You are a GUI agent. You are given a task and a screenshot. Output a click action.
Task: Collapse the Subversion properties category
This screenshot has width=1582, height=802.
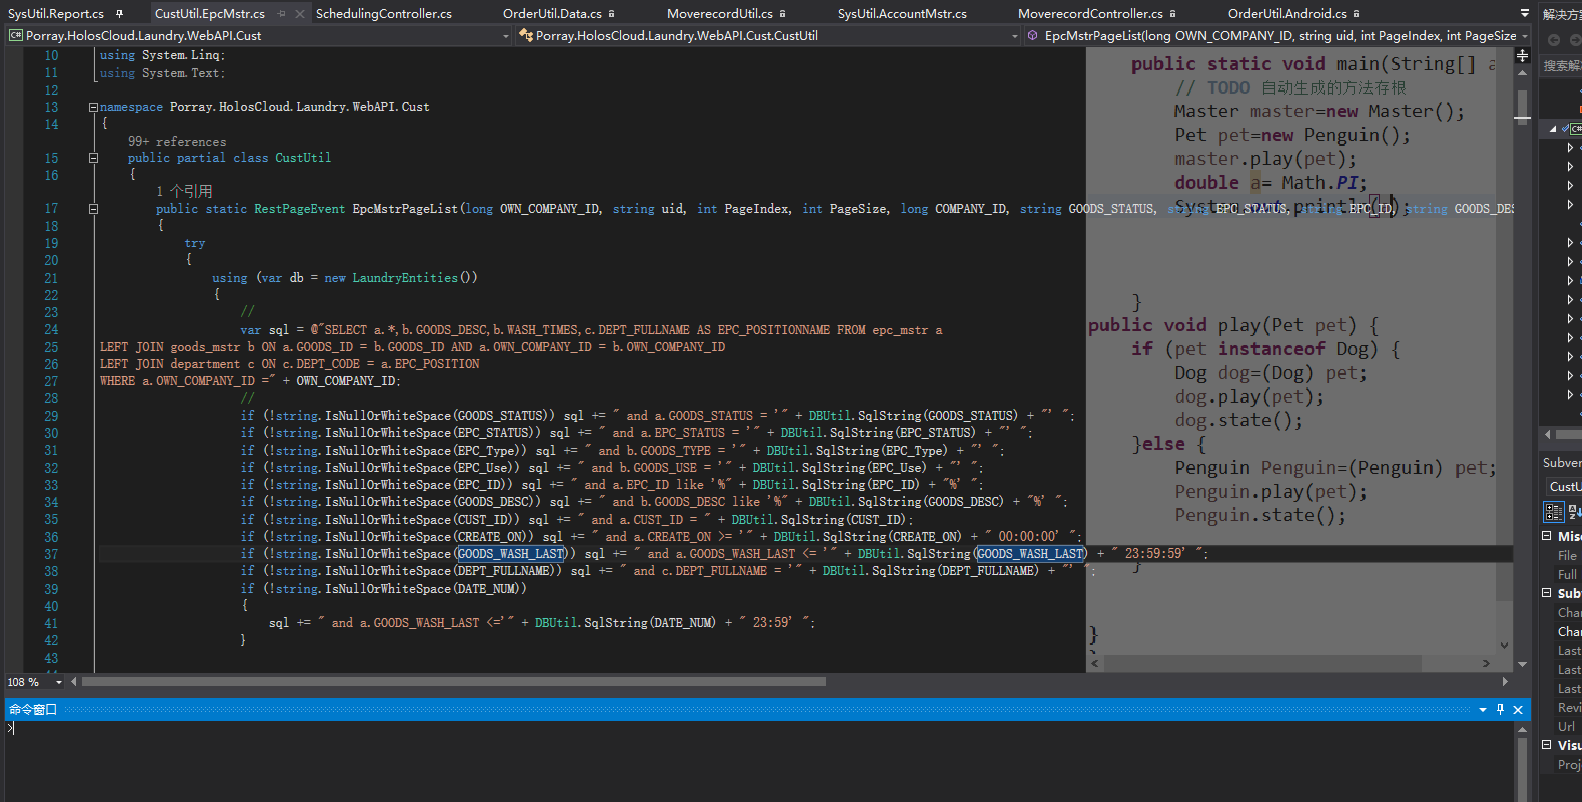coord(1546,593)
